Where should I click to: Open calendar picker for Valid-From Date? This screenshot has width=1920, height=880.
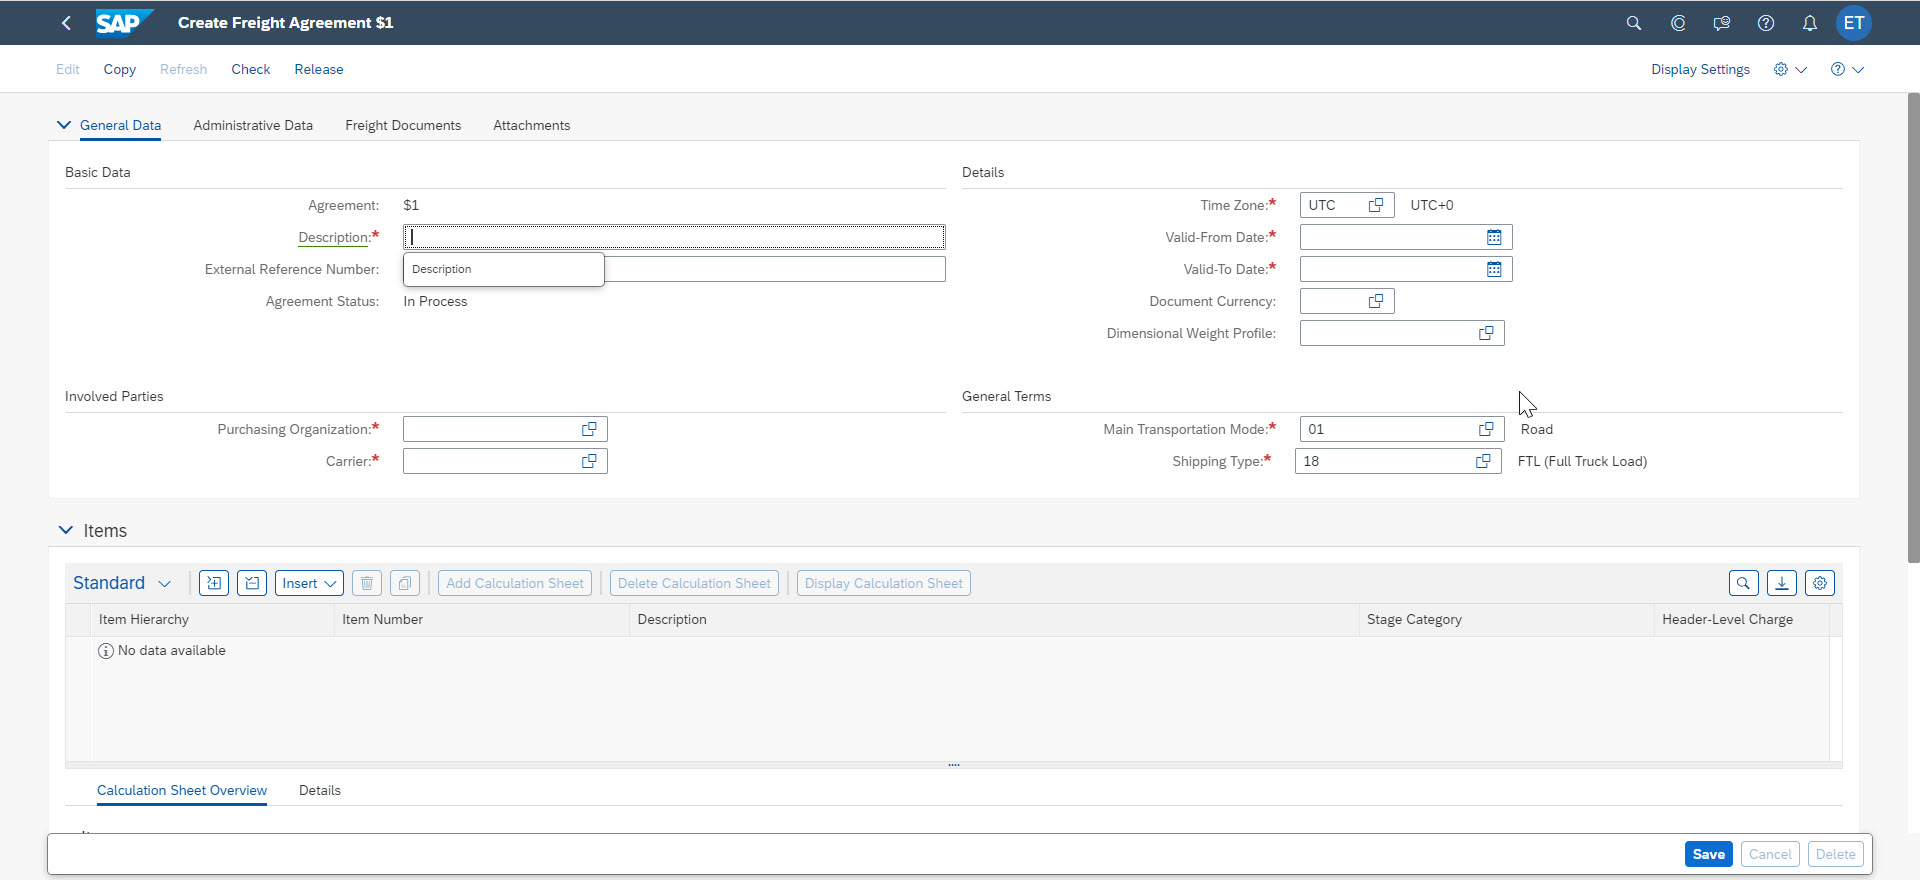(1493, 237)
